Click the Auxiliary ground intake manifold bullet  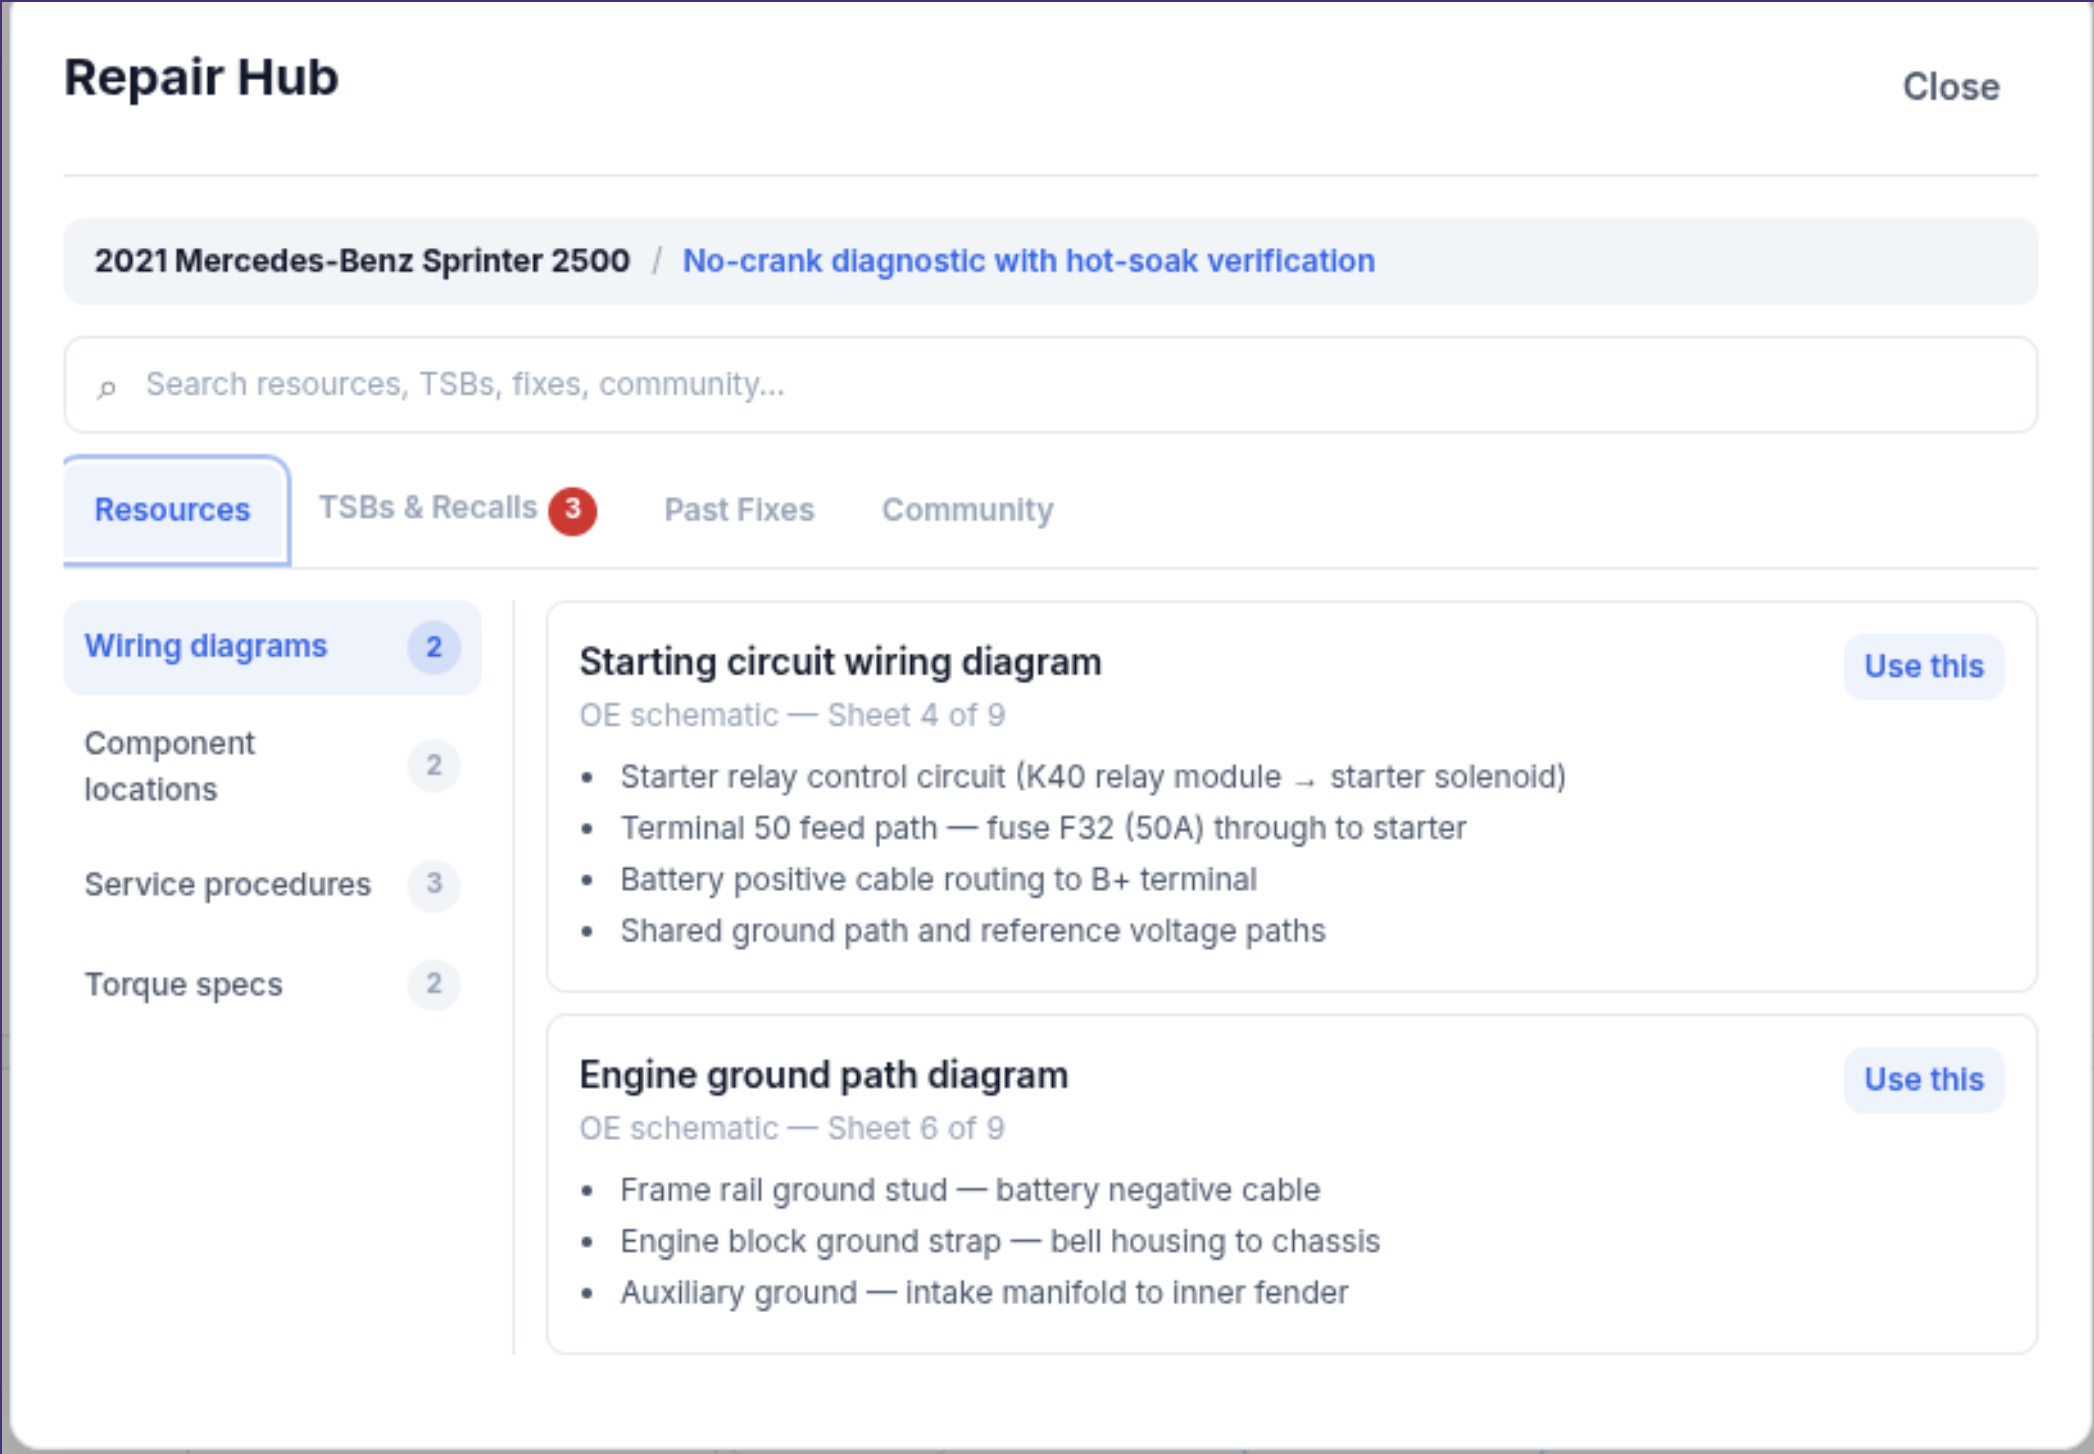[984, 1293]
